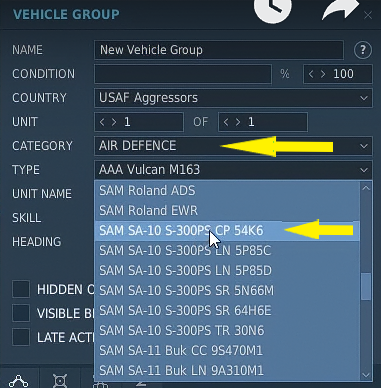The width and height of the screenshot is (381, 388).
Task: Select SAM SA-11 Buk LN 9A310M1
Action: tap(227, 371)
